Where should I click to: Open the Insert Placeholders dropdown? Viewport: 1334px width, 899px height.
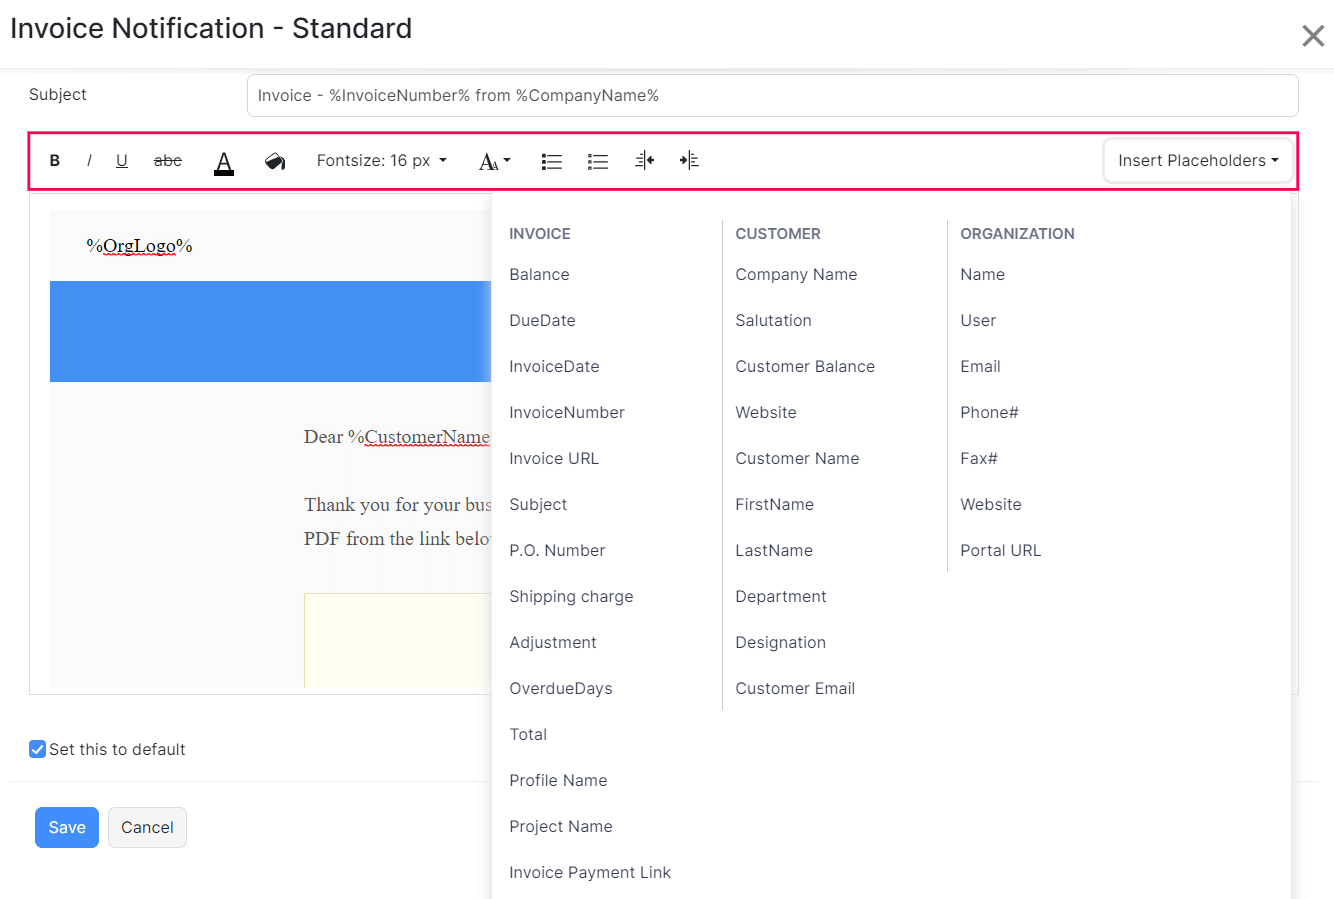coord(1197,160)
